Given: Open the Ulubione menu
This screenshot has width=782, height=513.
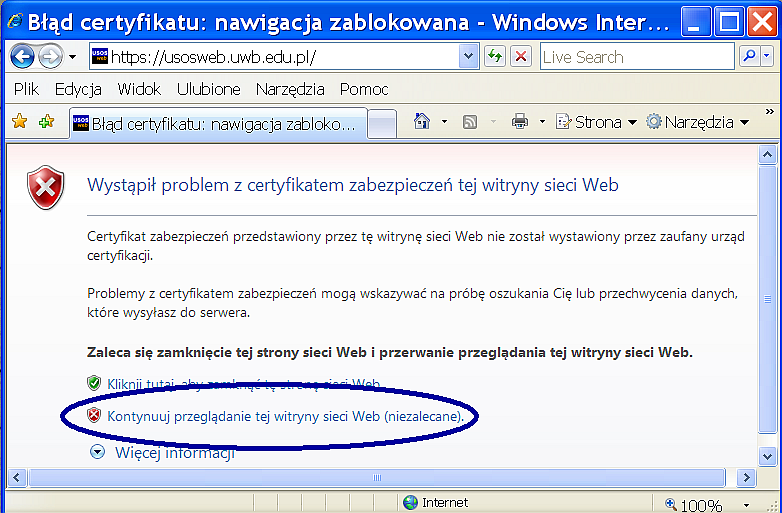Looking at the screenshot, I should click(x=208, y=89).
